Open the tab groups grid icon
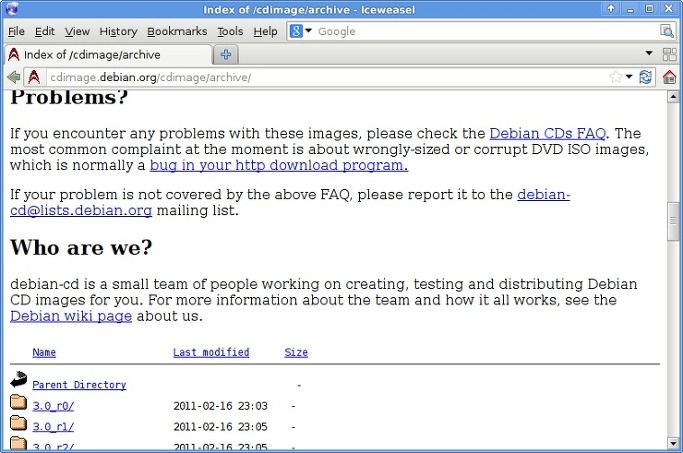 [x=669, y=54]
